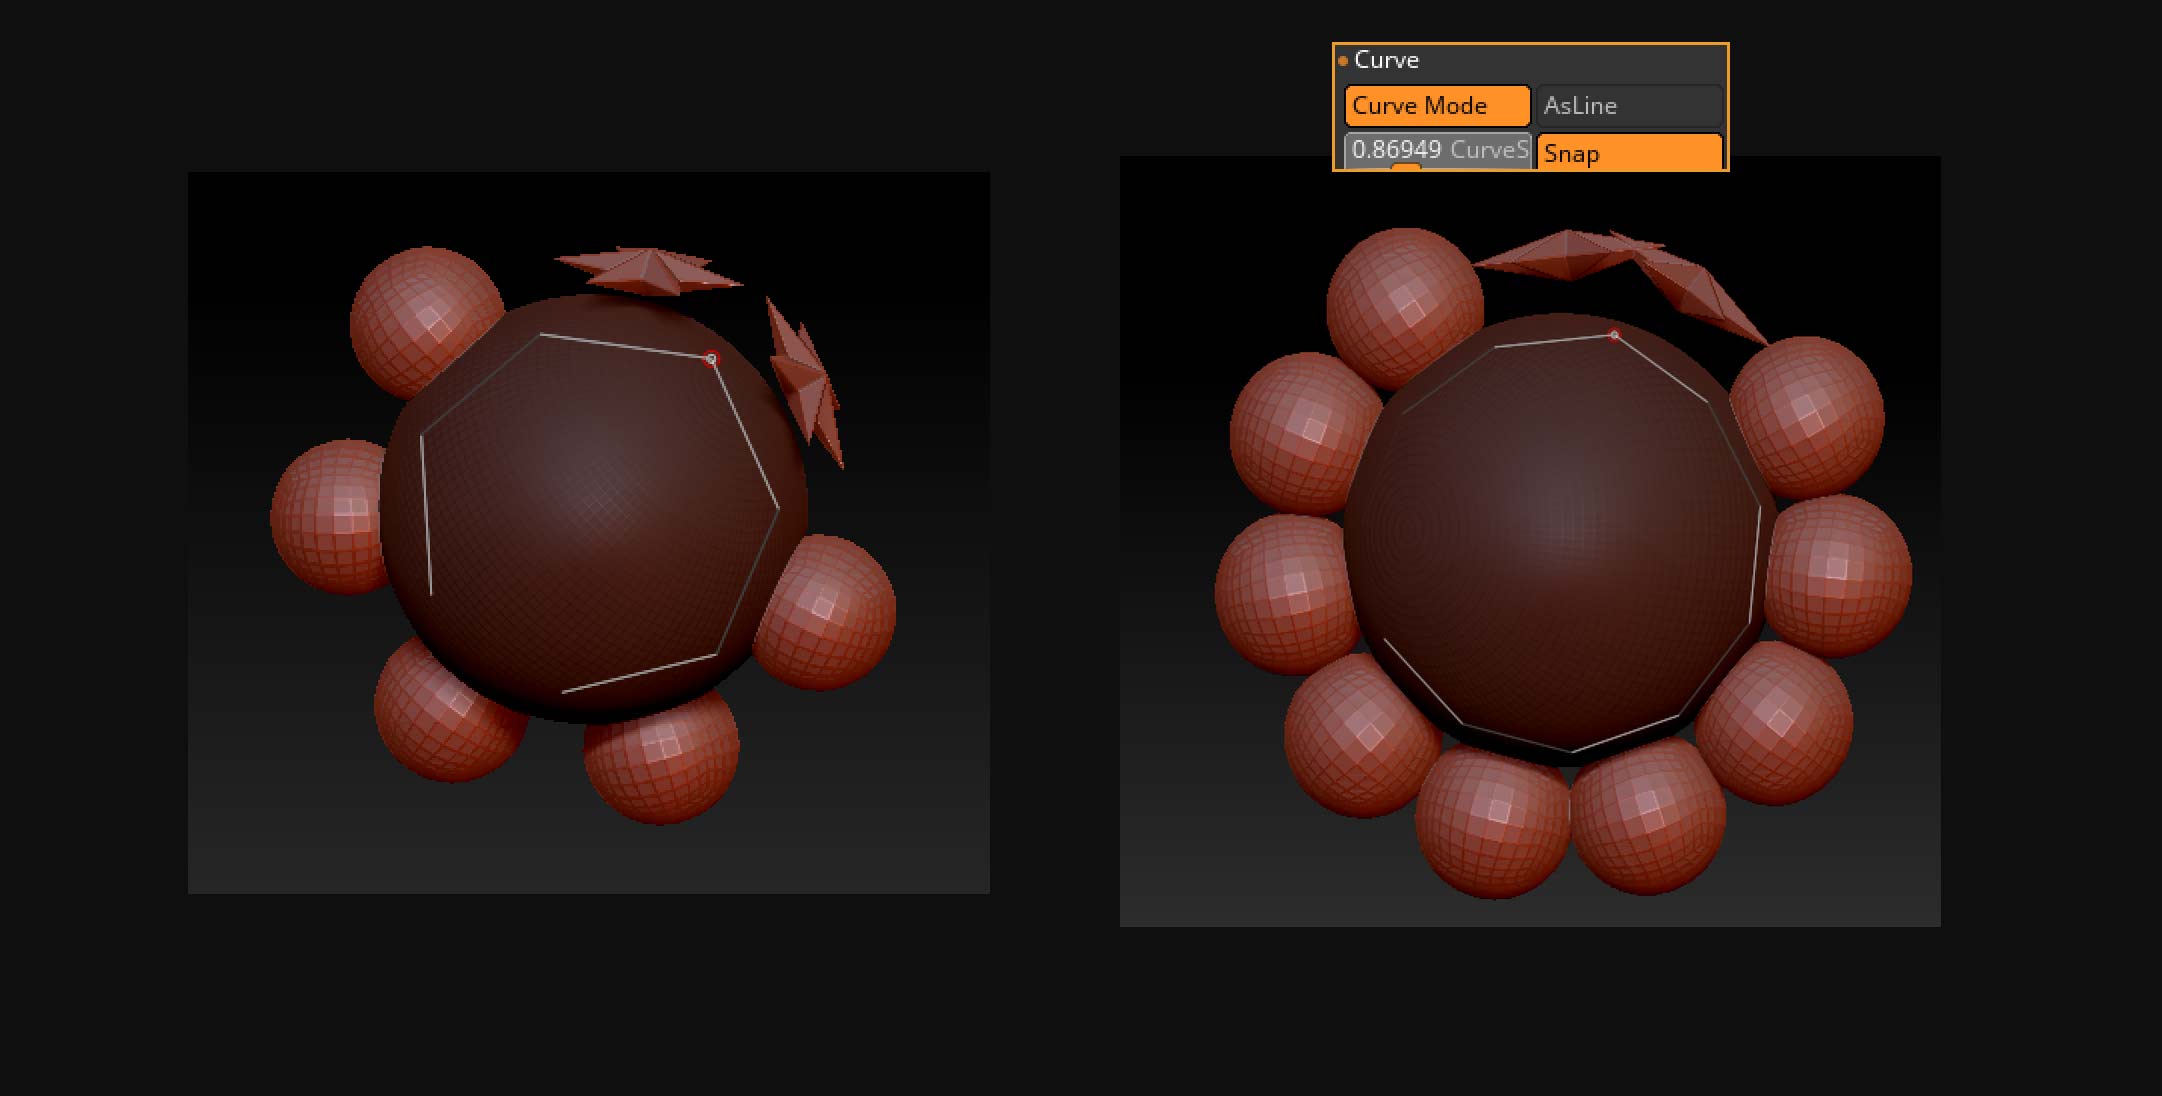Screen dimensions: 2162x1096
Task: Select the red curve endpoint in left viewport
Action: click(711, 358)
